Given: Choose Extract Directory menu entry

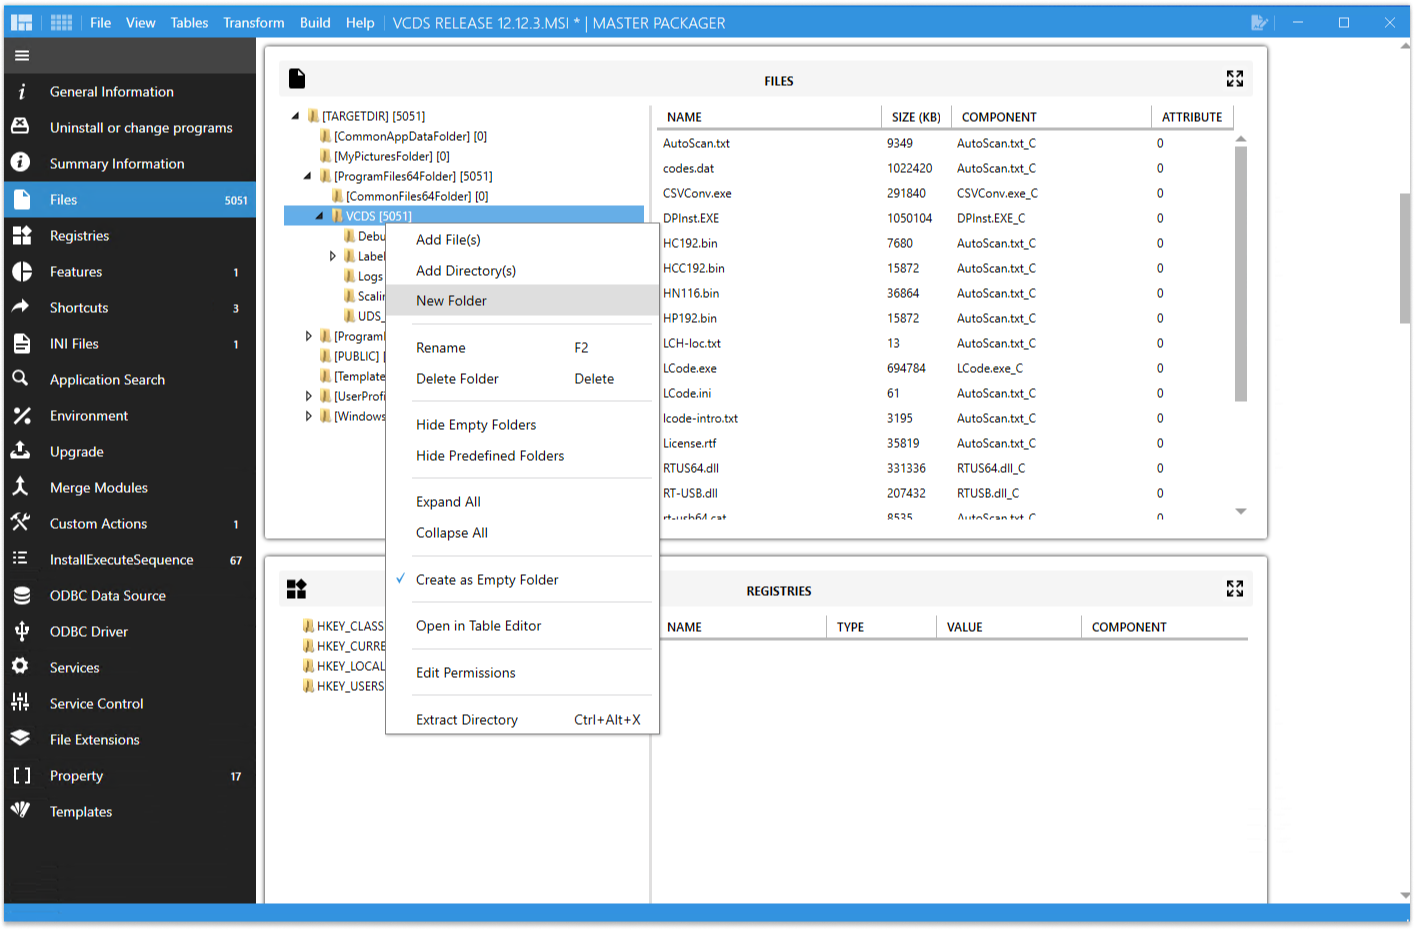Looking at the screenshot, I should click(x=522, y=720).
